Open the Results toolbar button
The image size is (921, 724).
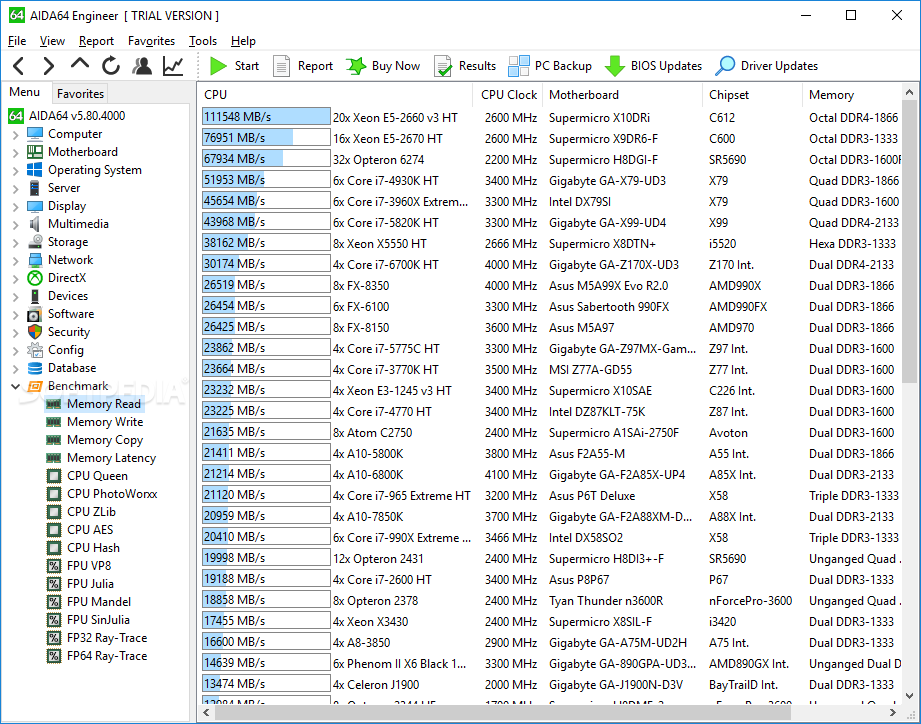pyautogui.click(x=465, y=66)
